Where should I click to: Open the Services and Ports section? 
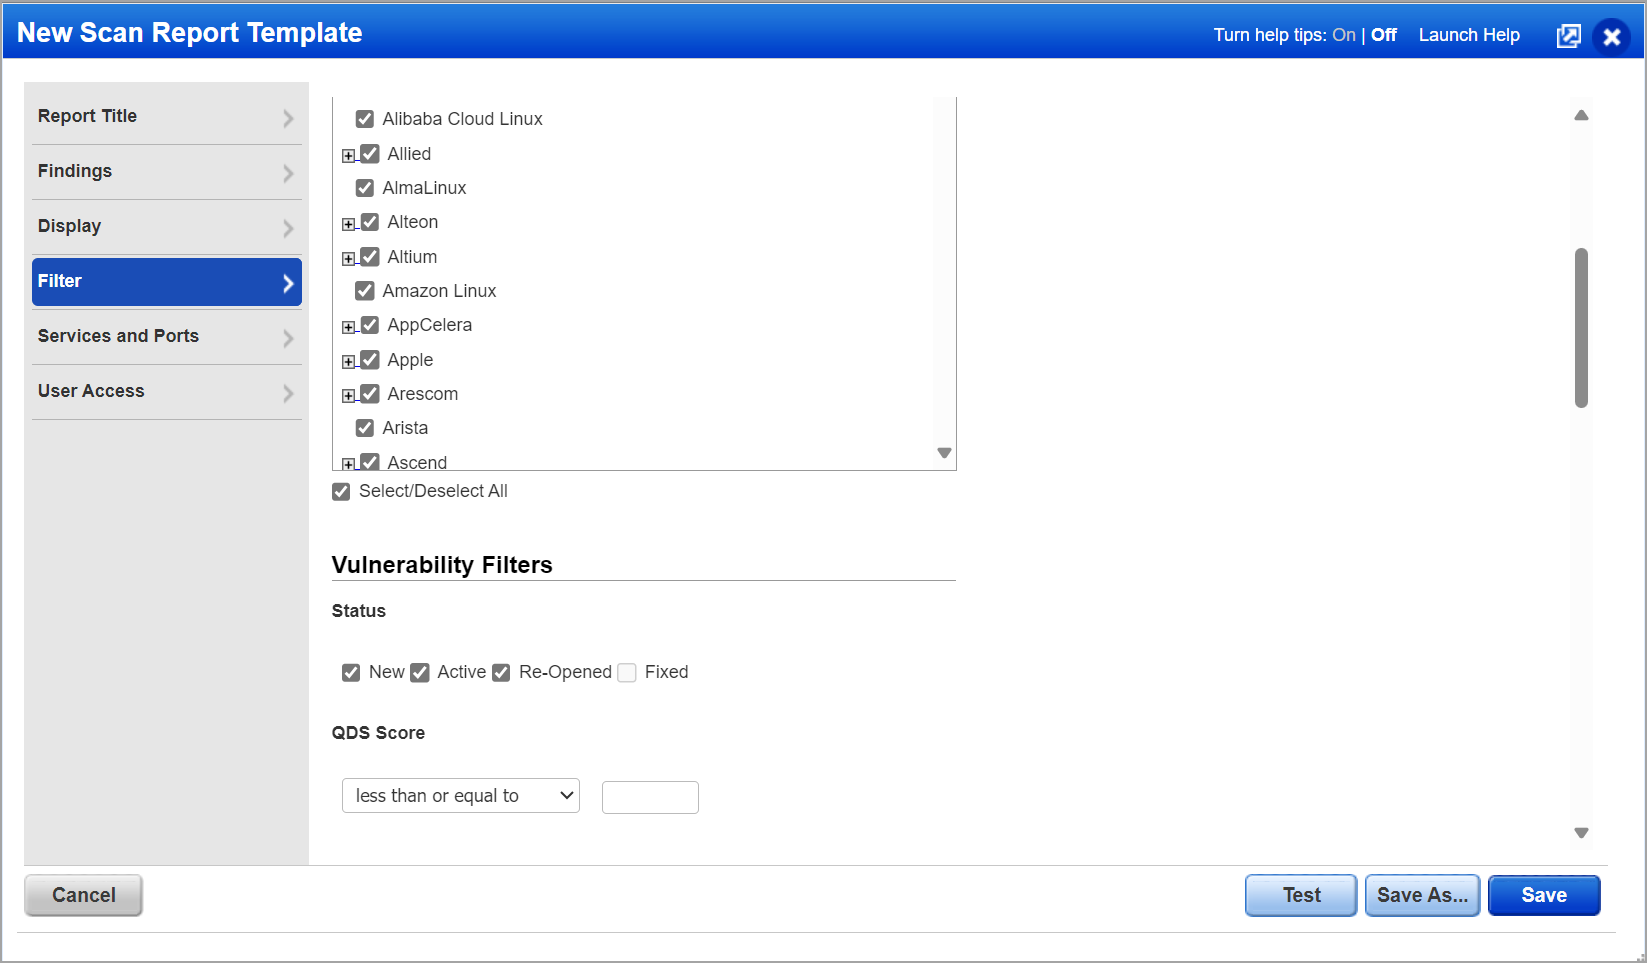167,337
